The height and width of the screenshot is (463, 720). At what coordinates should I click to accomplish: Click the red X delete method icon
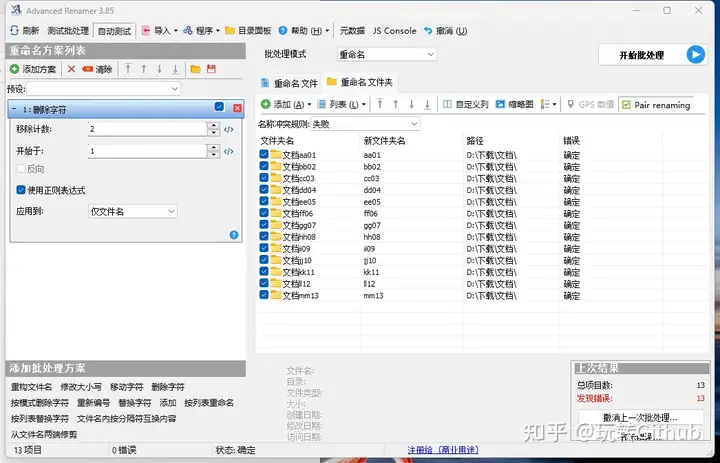71,69
